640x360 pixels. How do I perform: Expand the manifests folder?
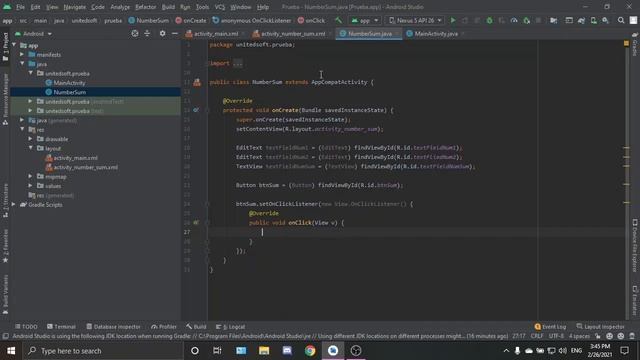[22, 54]
